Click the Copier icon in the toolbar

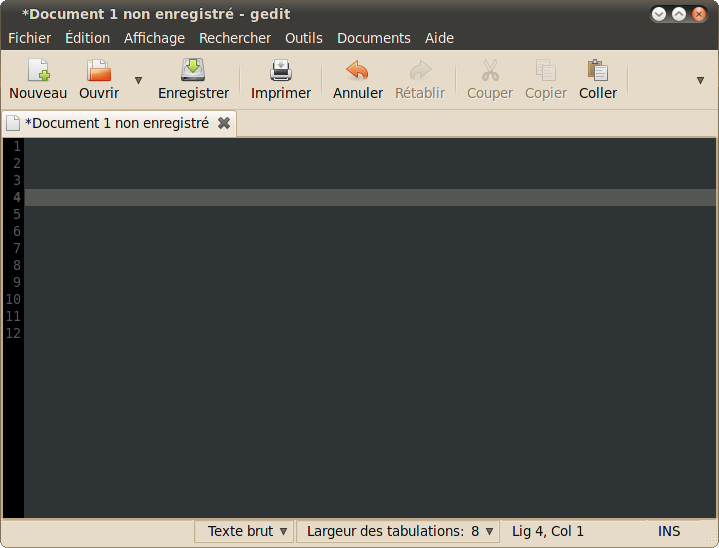click(546, 71)
